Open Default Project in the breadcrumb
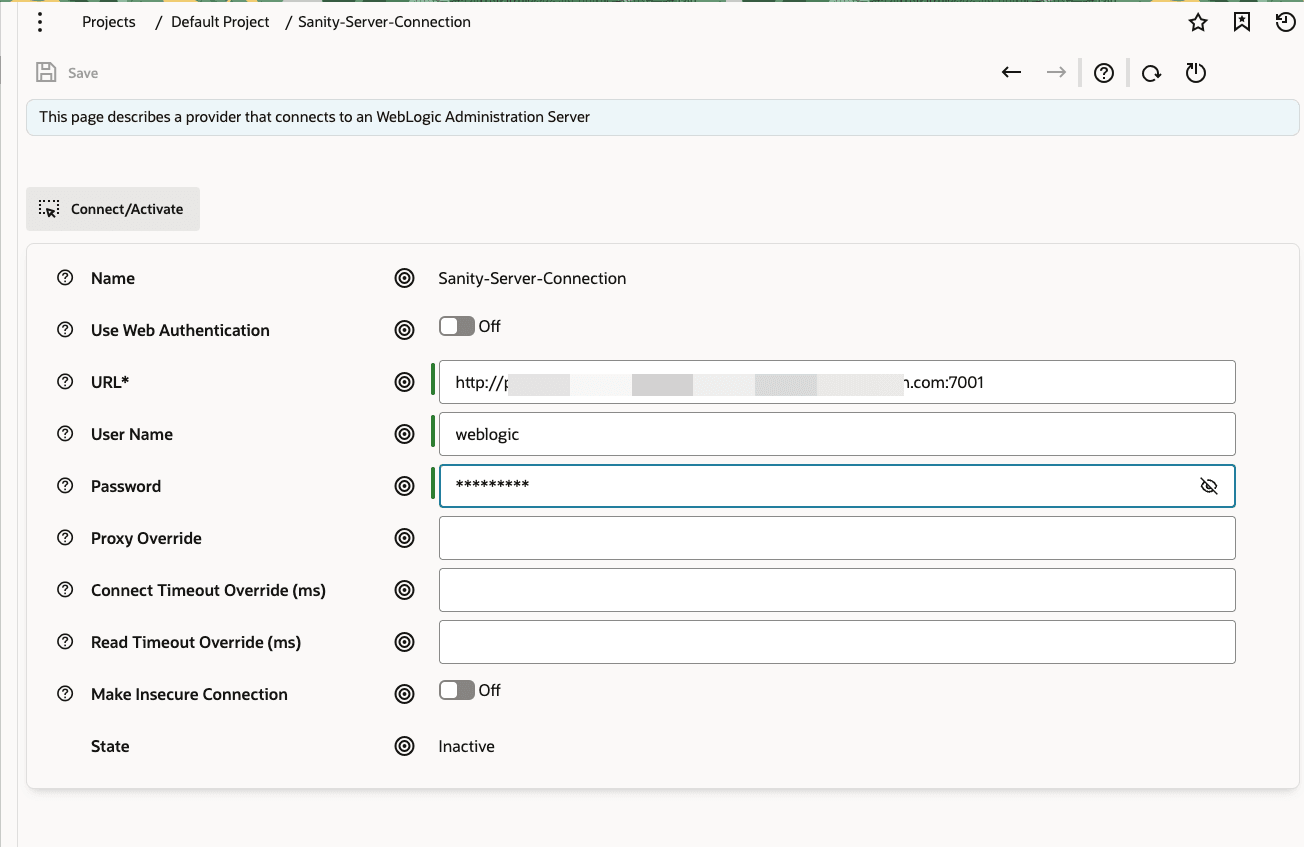 [220, 22]
